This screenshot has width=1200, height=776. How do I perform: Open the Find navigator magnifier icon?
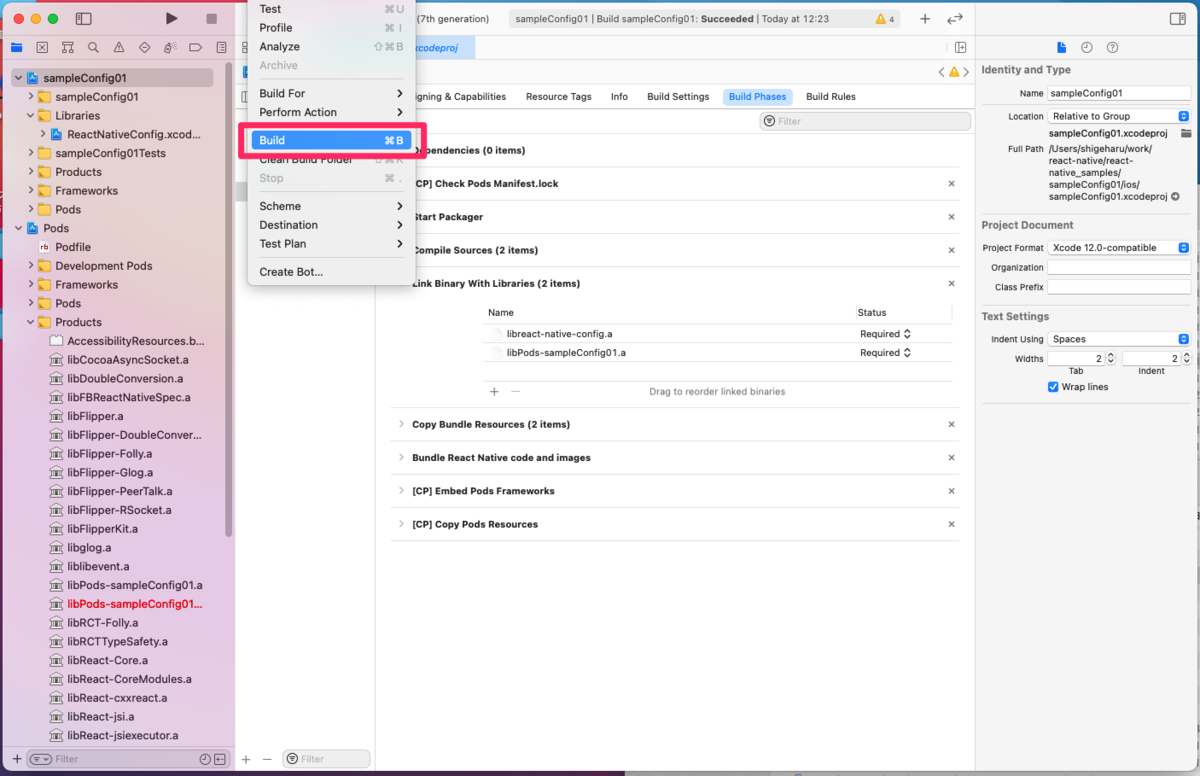point(93,47)
